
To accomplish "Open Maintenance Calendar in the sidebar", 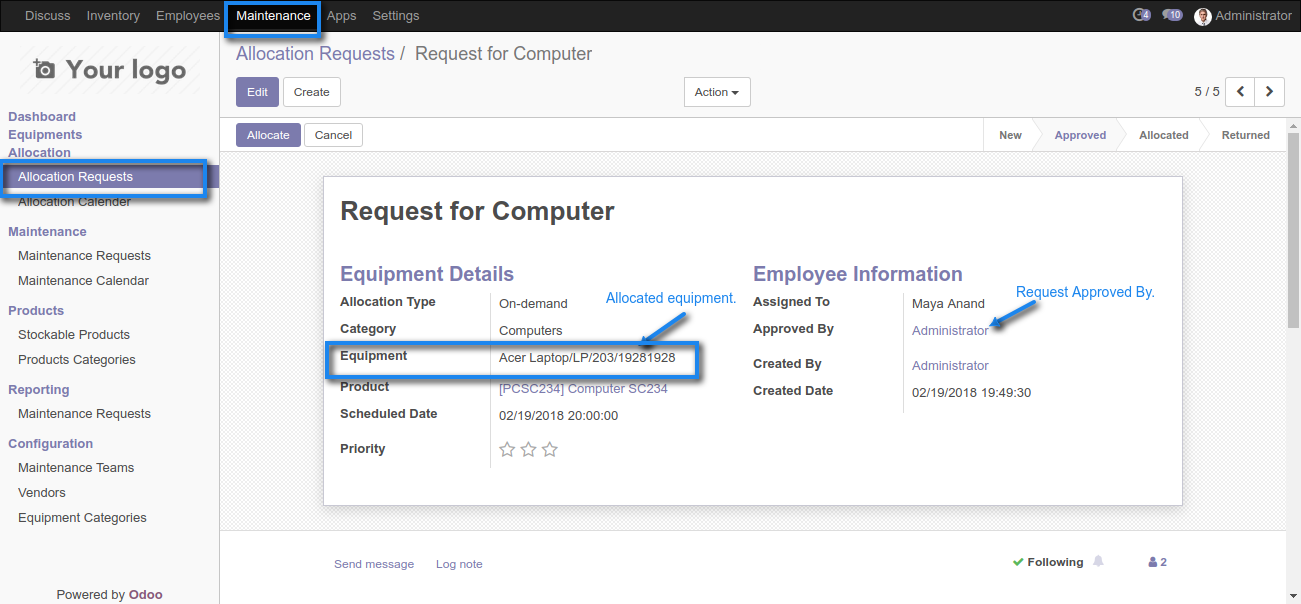I will pos(83,281).
